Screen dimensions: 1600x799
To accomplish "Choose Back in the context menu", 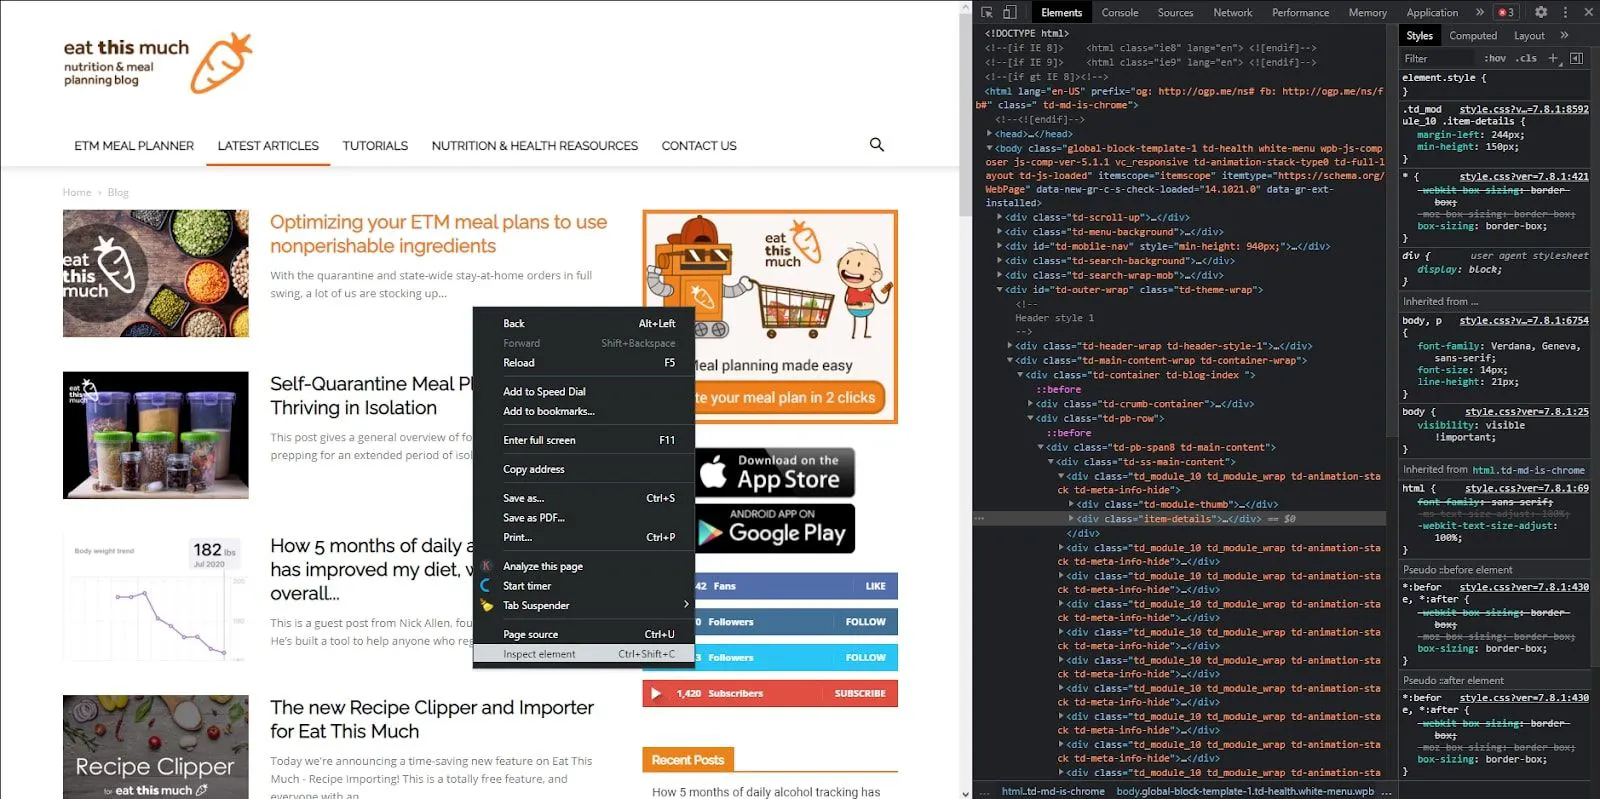I will click(x=584, y=323).
